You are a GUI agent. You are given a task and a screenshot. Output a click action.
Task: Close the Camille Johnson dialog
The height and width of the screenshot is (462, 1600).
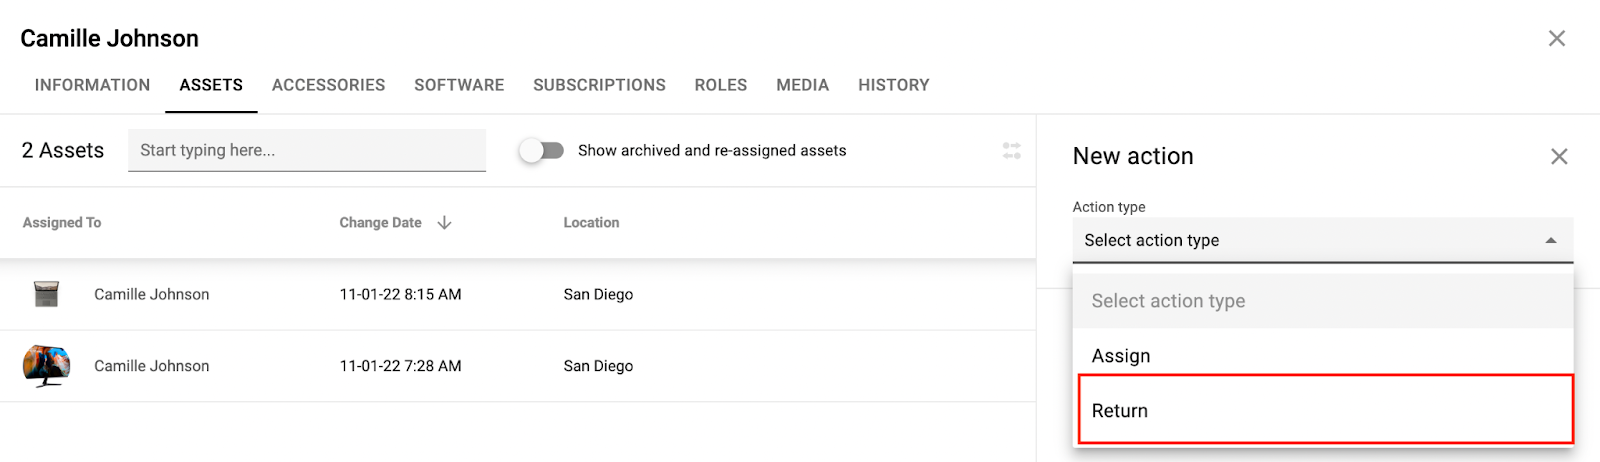pyautogui.click(x=1557, y=38)
